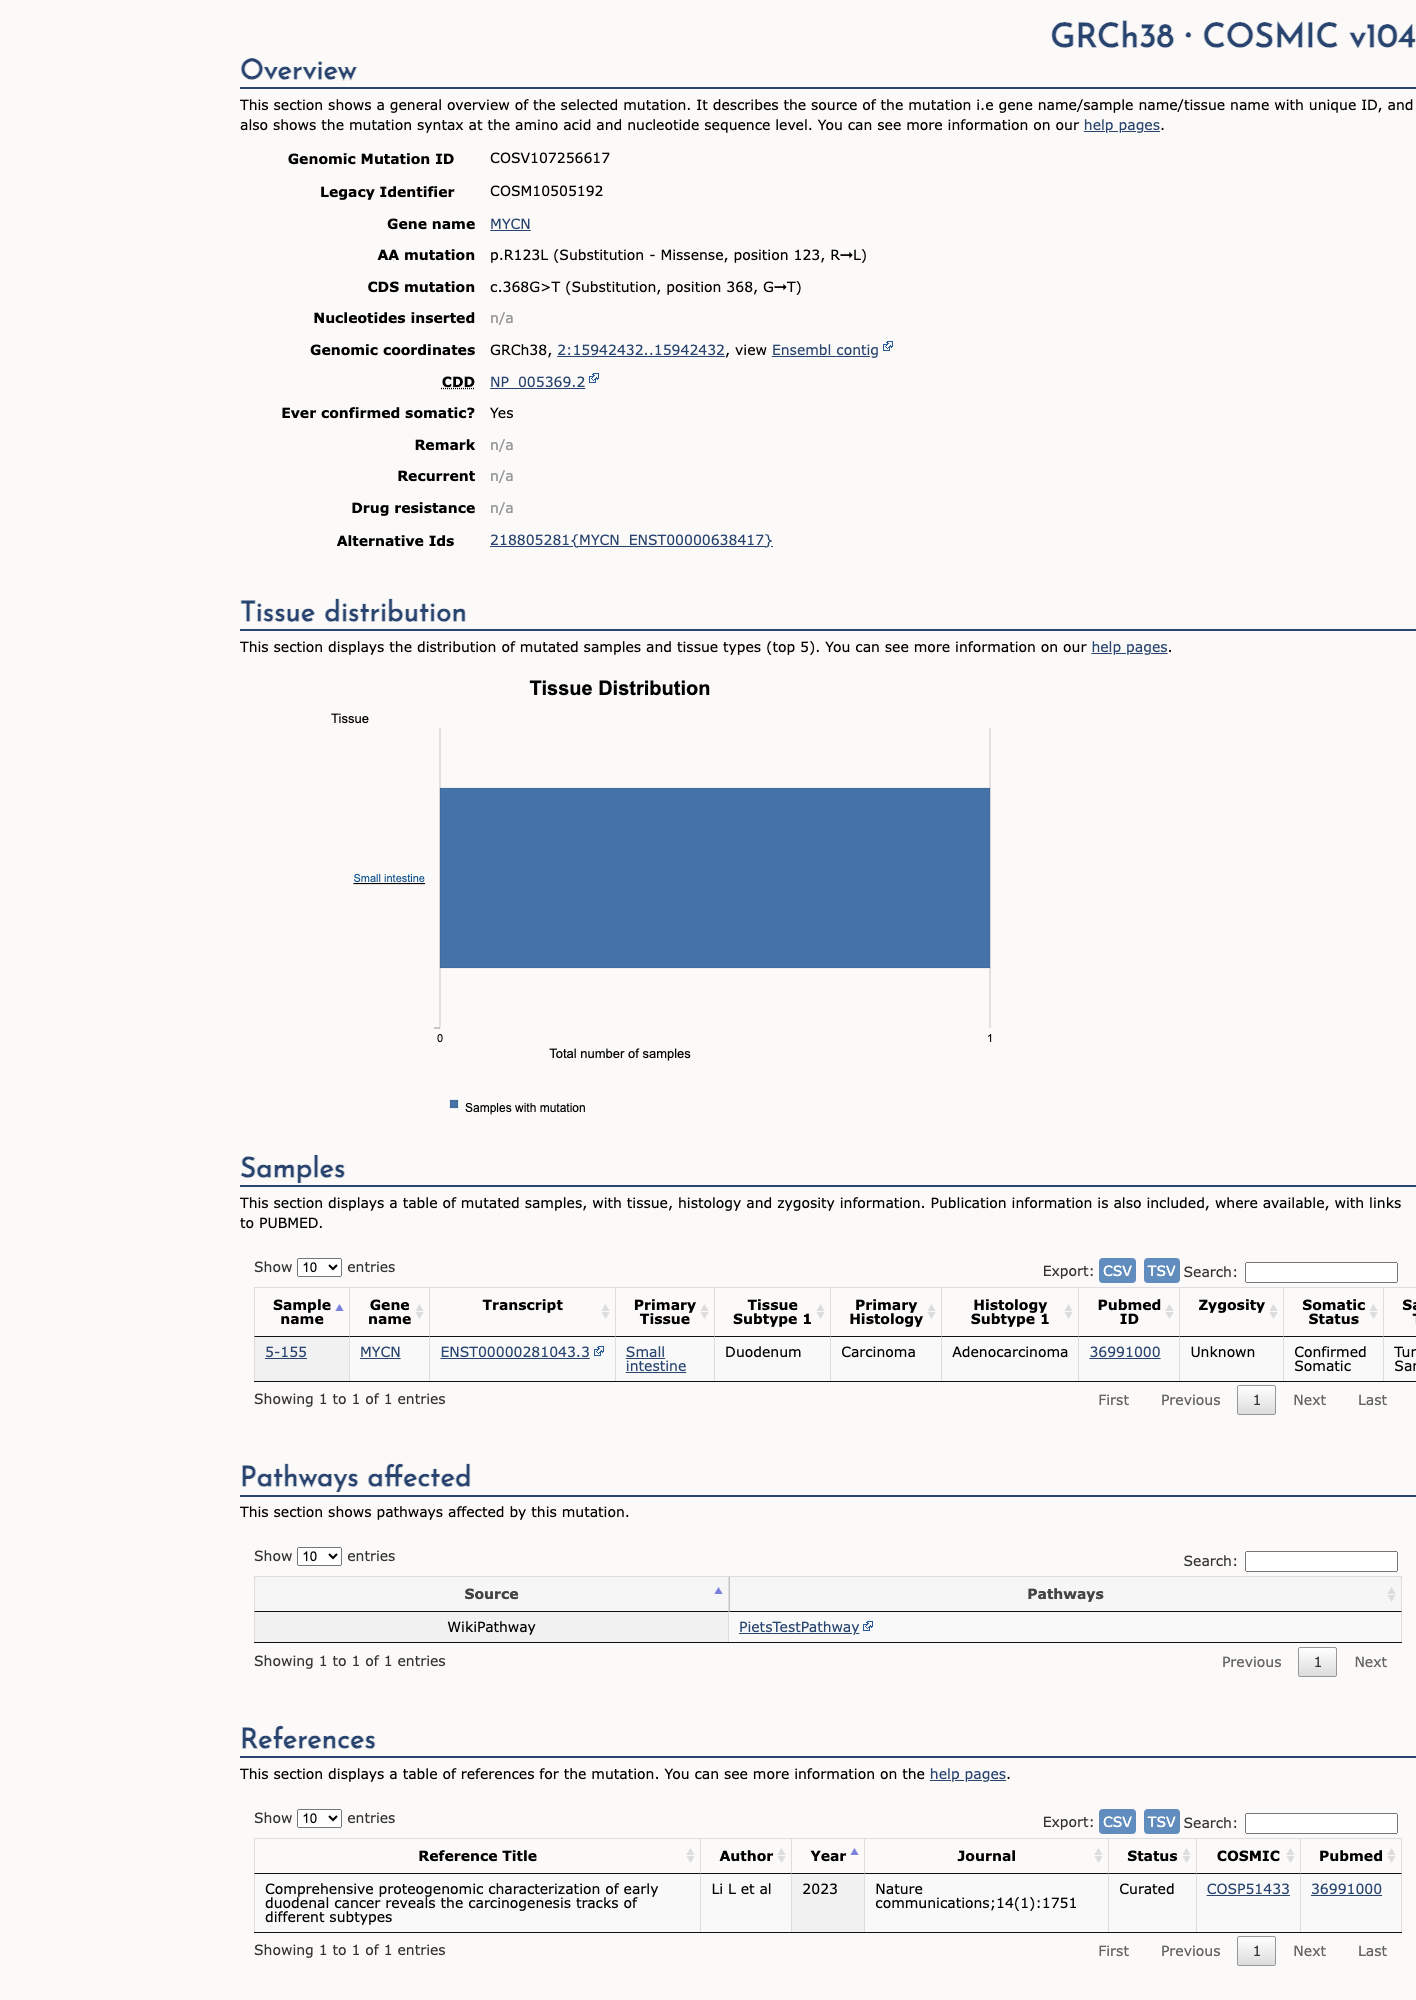Screen dimensions: 1416x2000
Task: Click external link icon beside PietsTestPathway
Action: click(x=868, y=1626)
